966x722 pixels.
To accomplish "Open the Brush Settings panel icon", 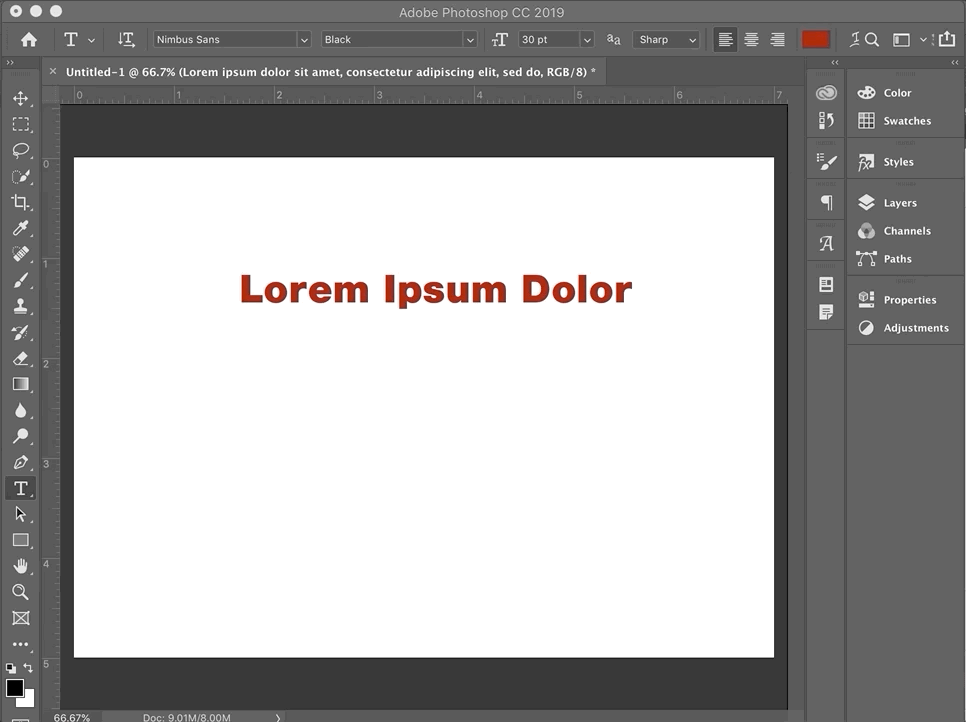I will [x=826, y=162].
